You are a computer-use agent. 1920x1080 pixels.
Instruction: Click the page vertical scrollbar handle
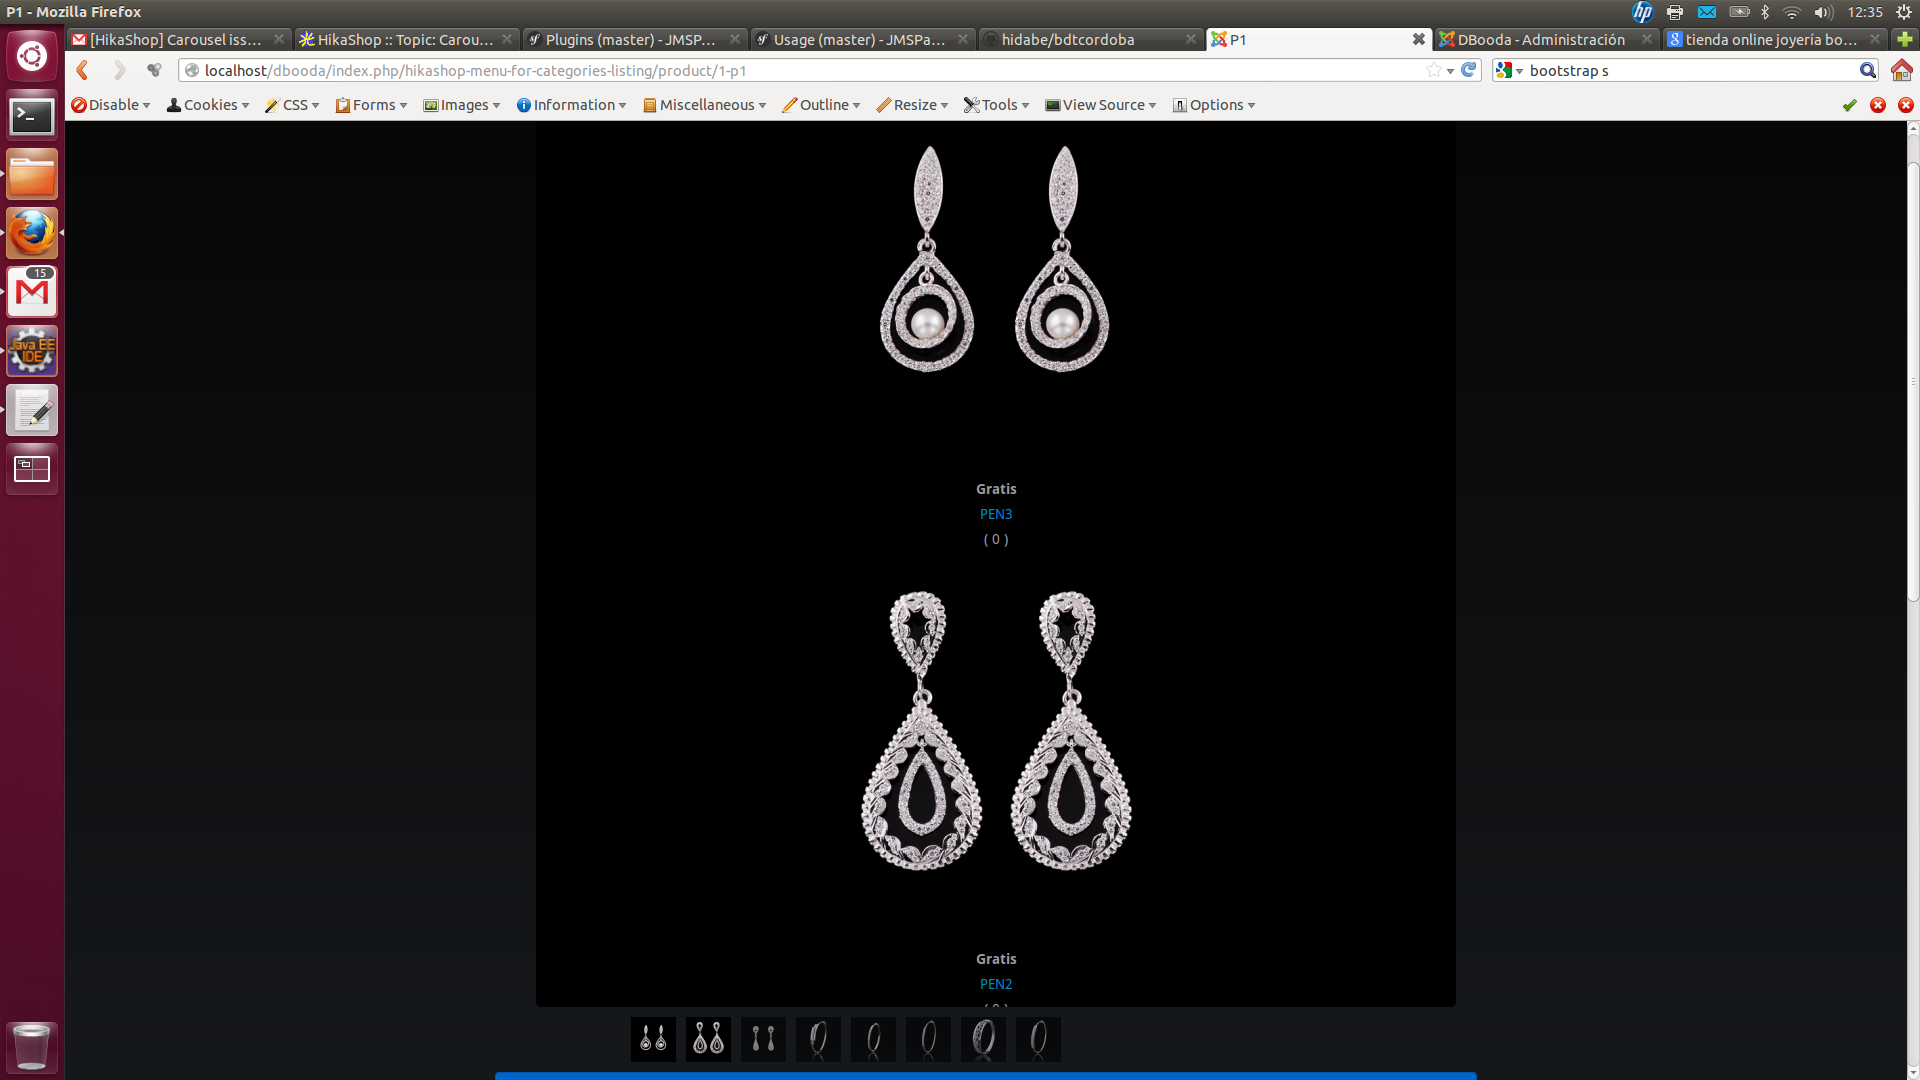(1913, 380)
